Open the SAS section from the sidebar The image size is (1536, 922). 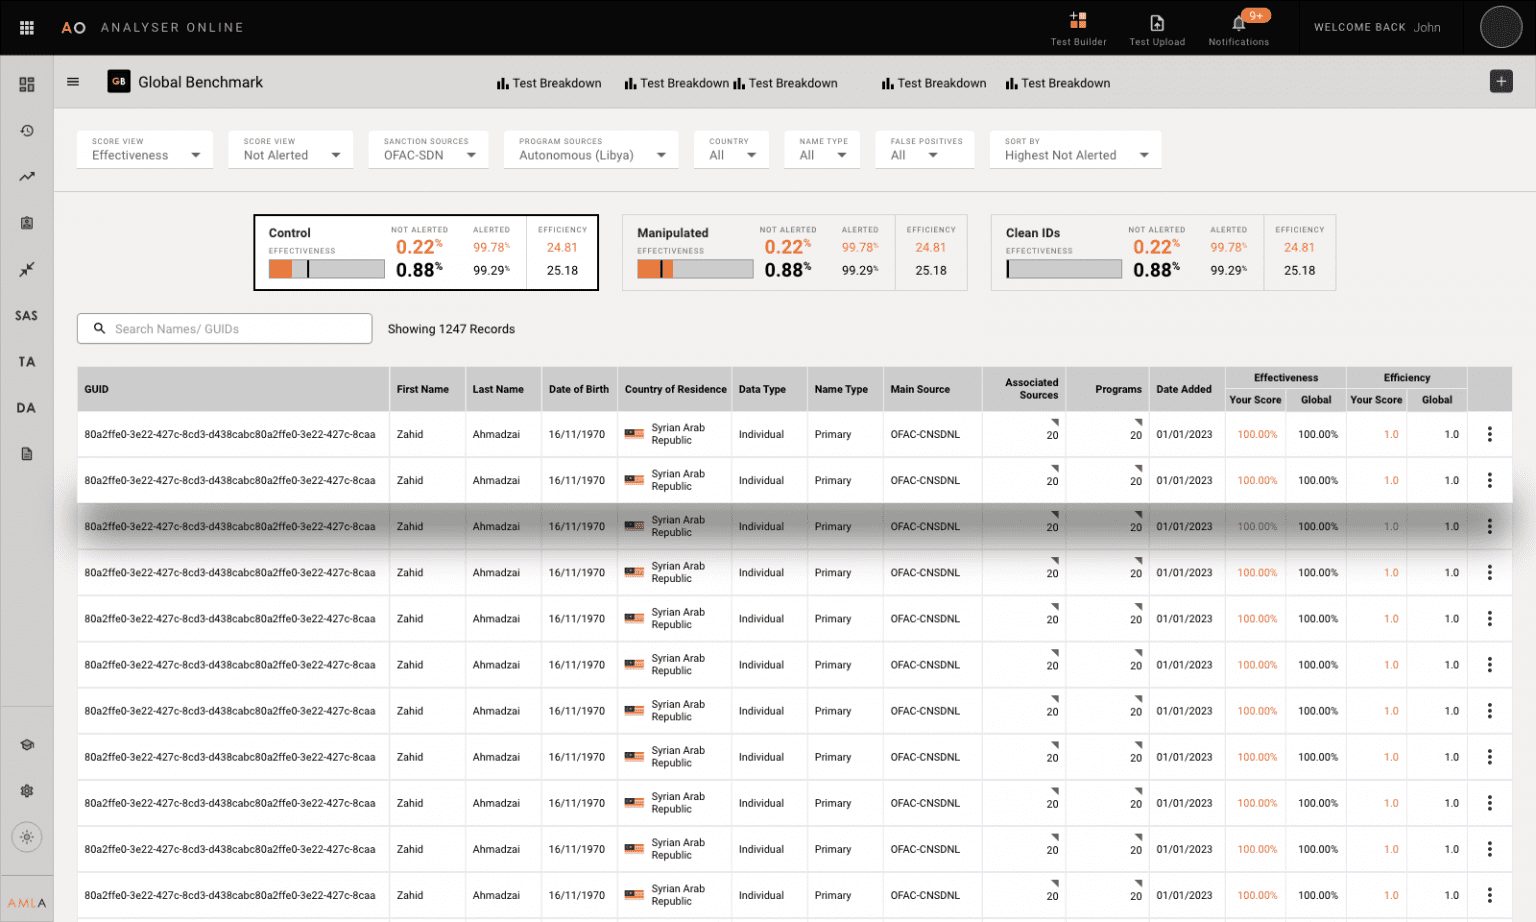pyautogui.click(x=26, y=315)
